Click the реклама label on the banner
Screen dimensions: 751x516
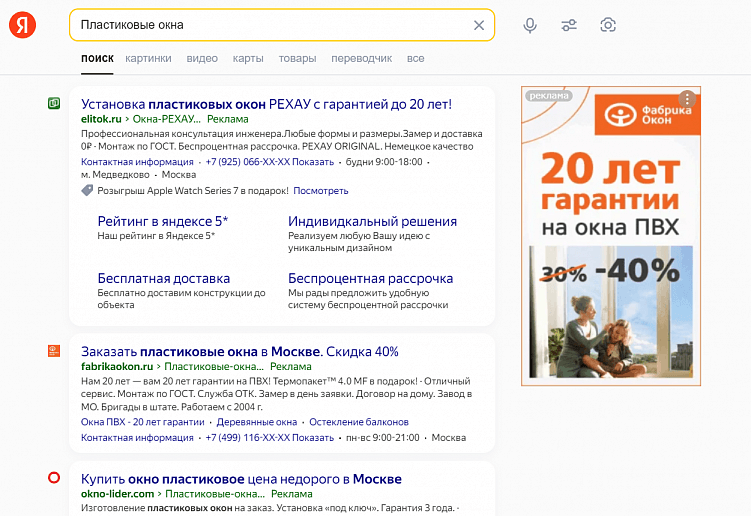point(549,96)
